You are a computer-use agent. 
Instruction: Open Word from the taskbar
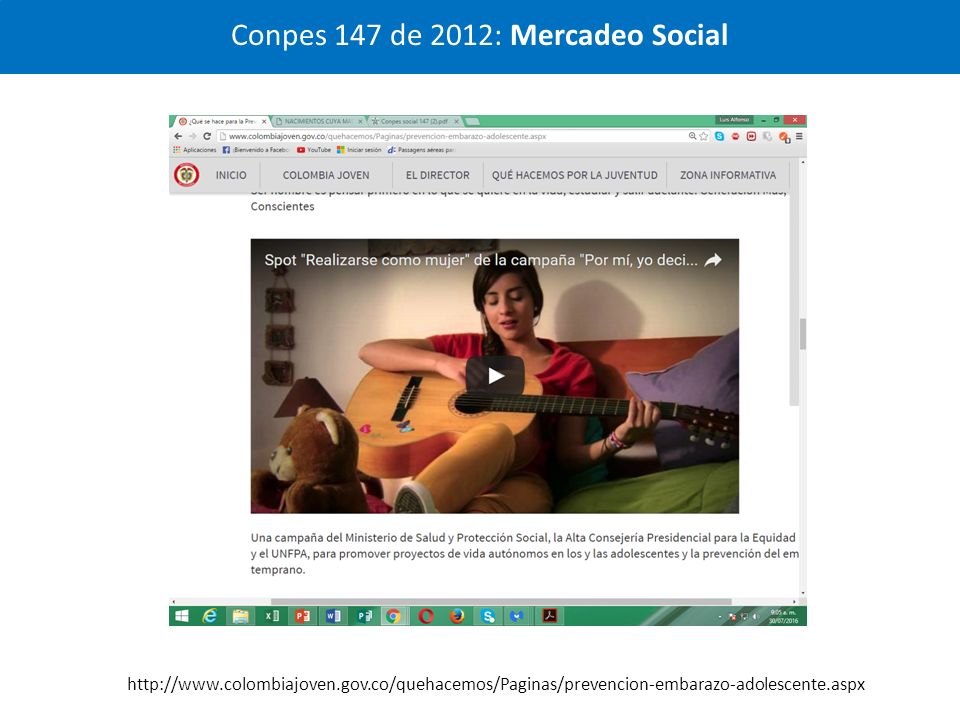point(334,616)
